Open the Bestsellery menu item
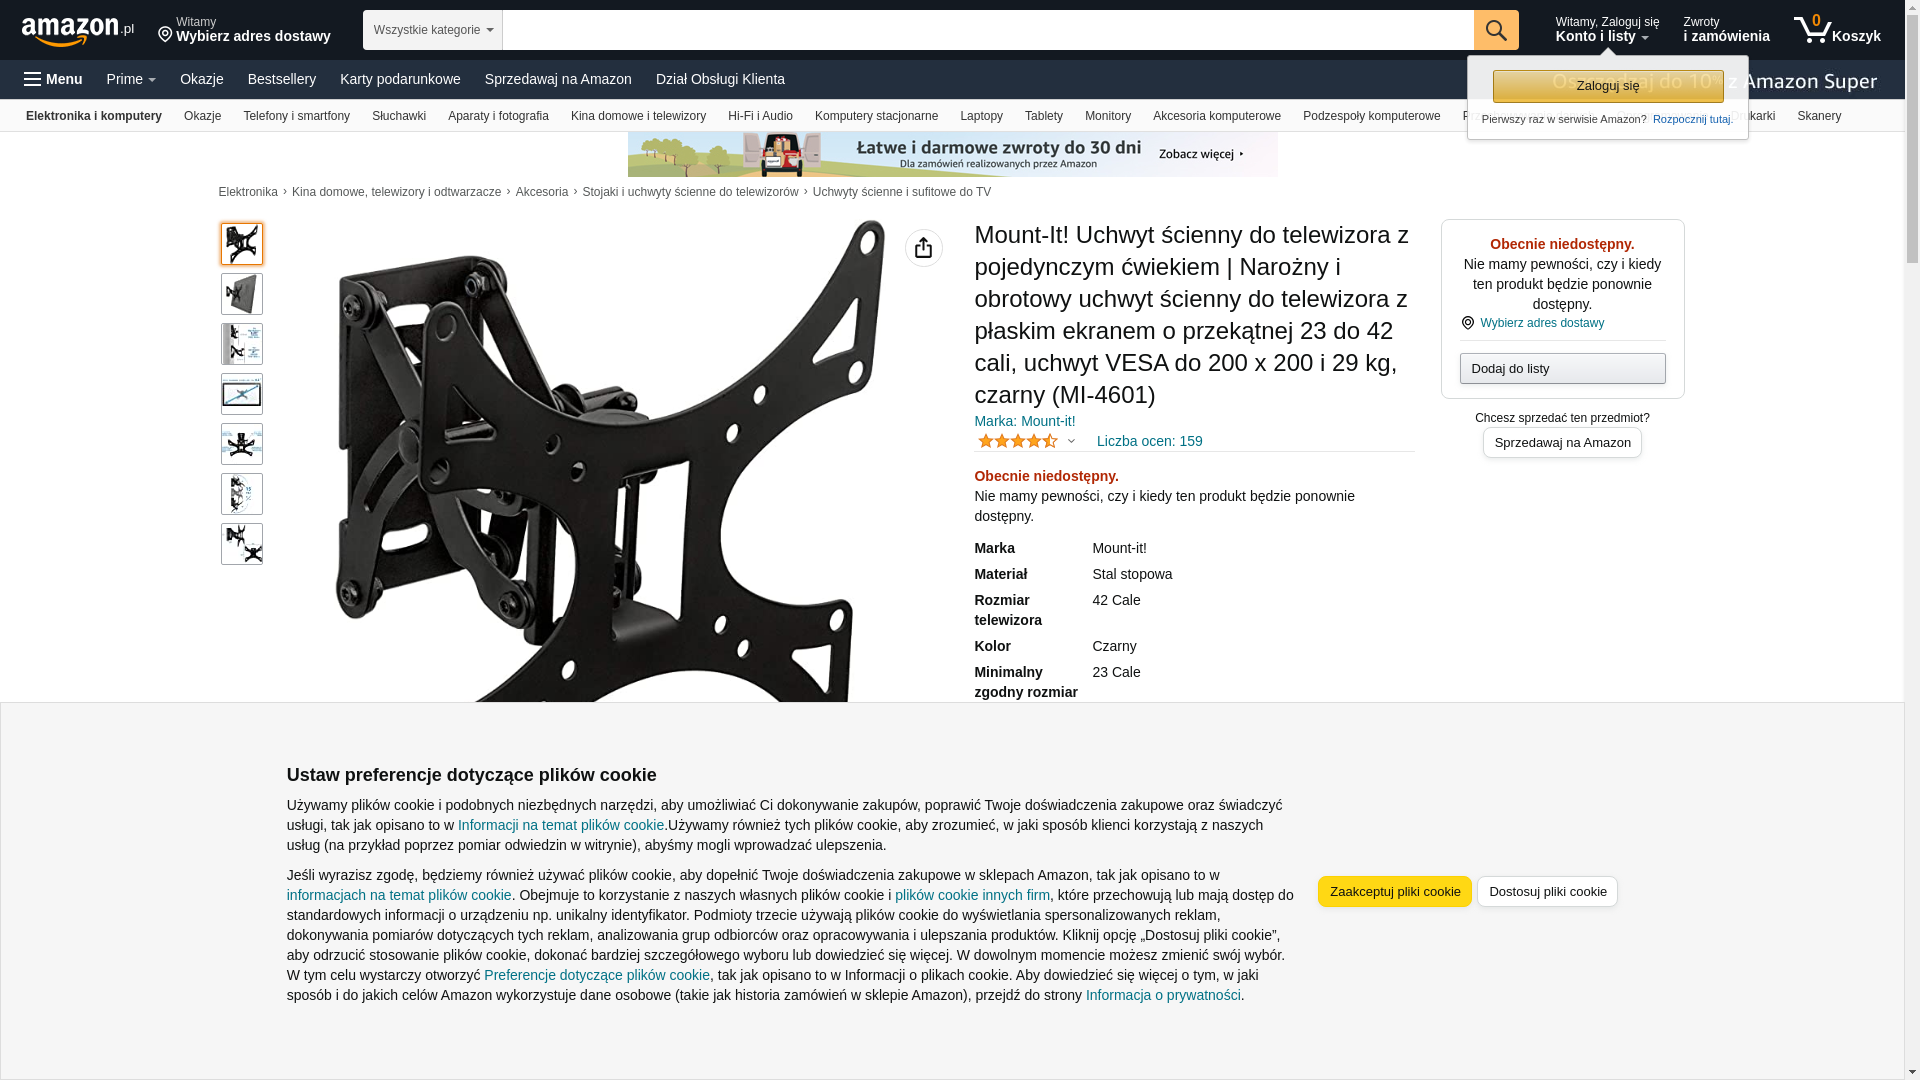The height and width of the screenshot is (1080, 1920). 282,79
